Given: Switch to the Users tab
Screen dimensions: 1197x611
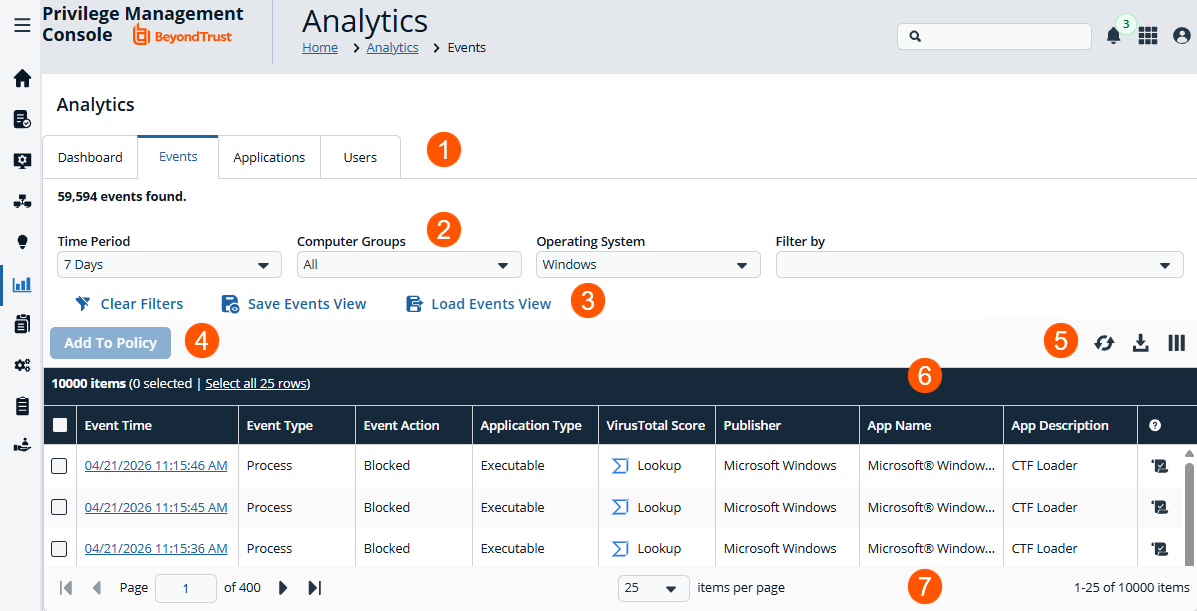Looking at the screenshot, I should tap(360, 157).
